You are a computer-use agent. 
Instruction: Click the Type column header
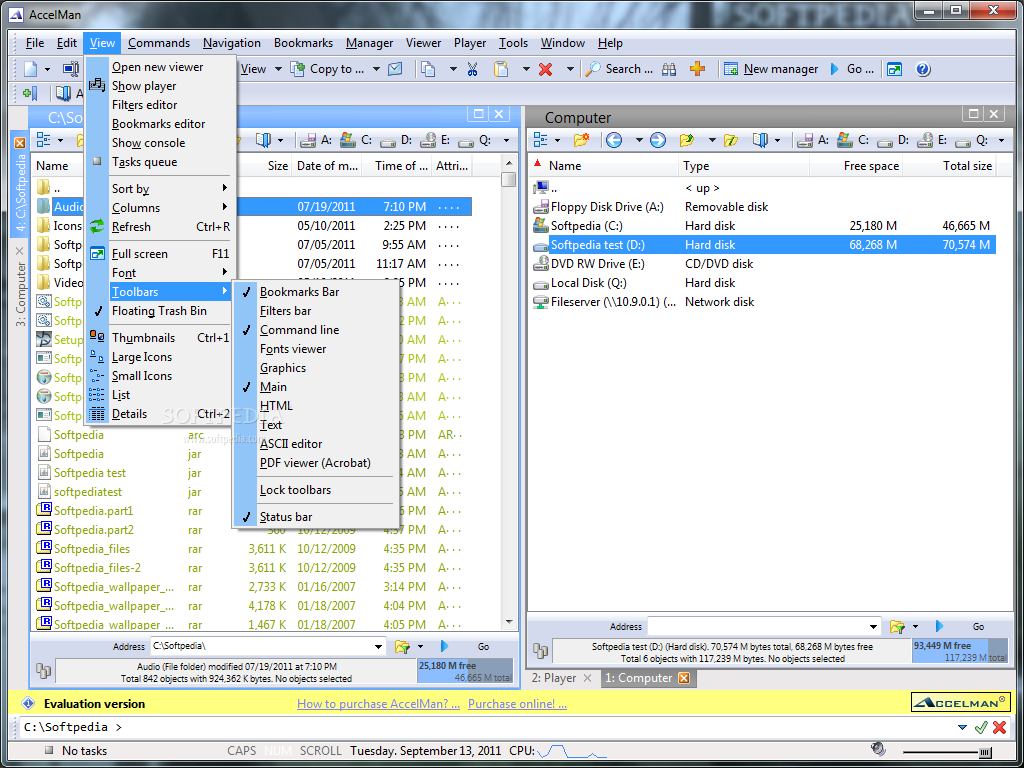pyautogui.click(x=744, y=166)
